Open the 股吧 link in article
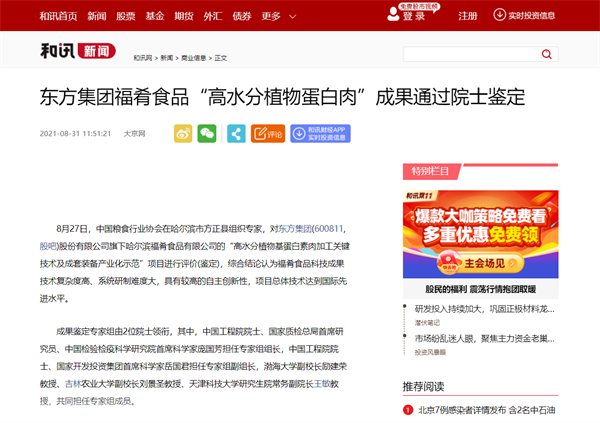Image resolution: width=600 pixels, height=423 pixels. pyautogui.click(x=48, y=246)
